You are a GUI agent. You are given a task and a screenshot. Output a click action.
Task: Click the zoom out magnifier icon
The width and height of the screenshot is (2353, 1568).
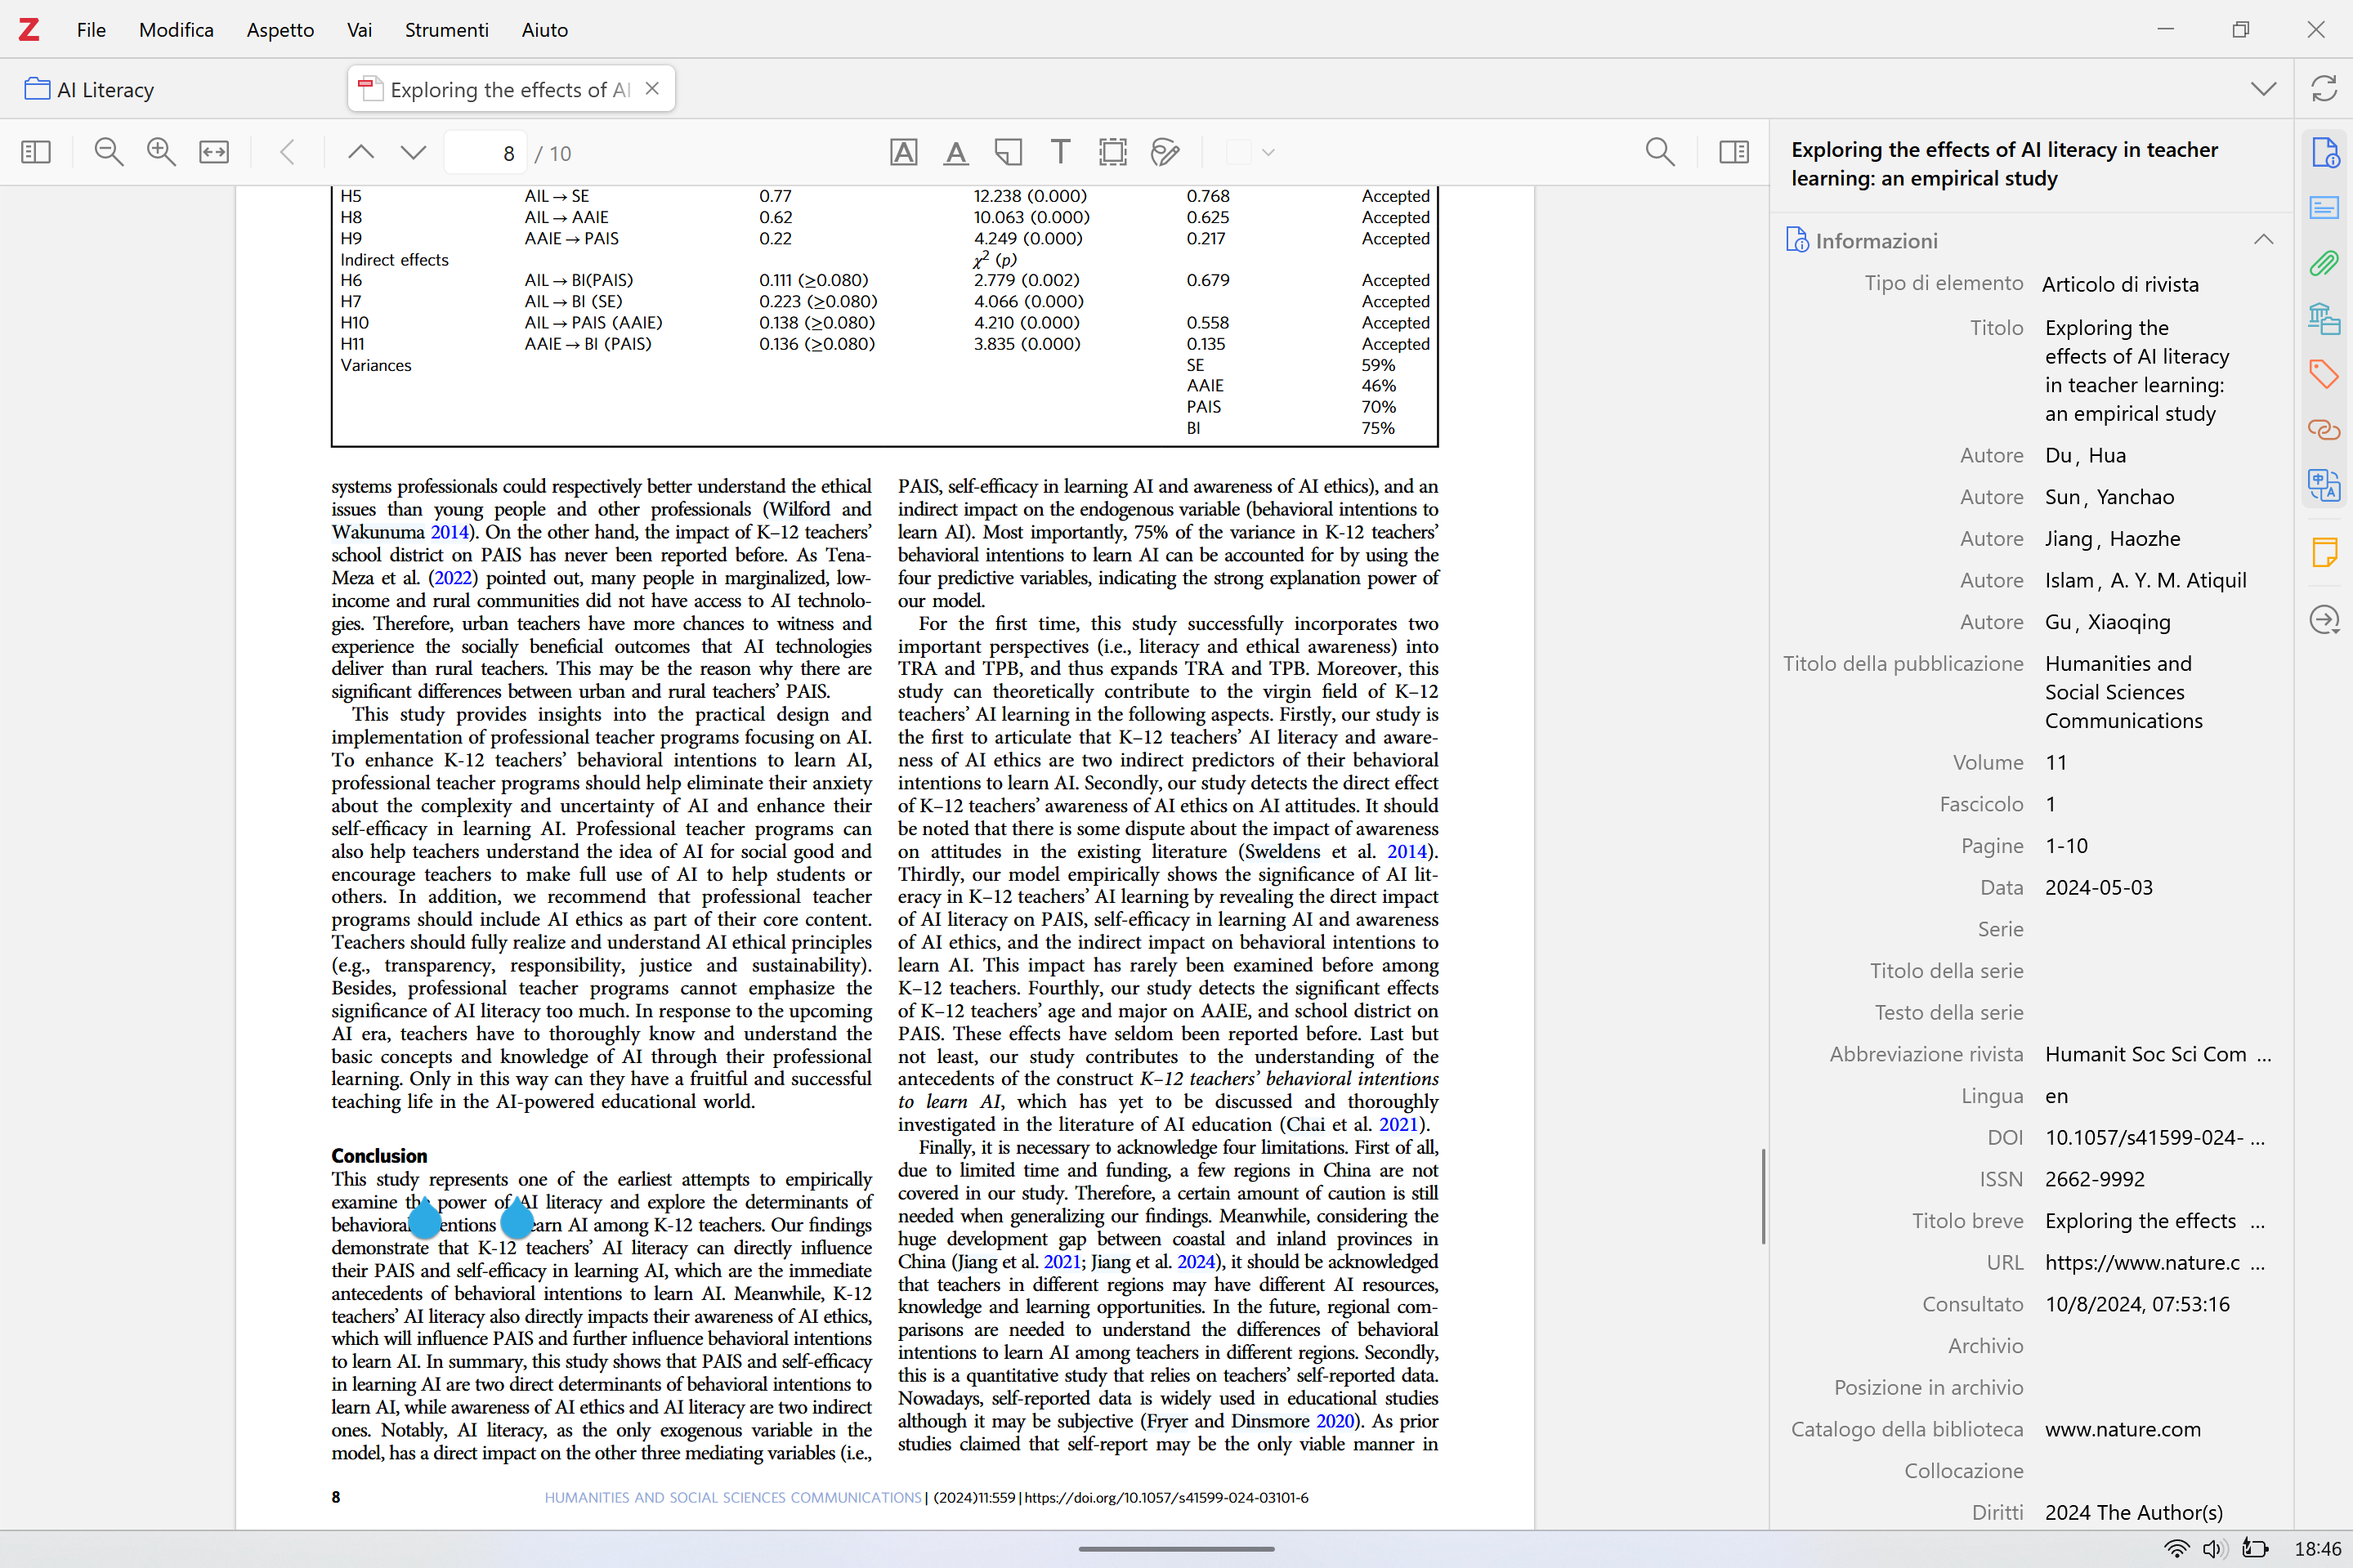pos(108,153)
